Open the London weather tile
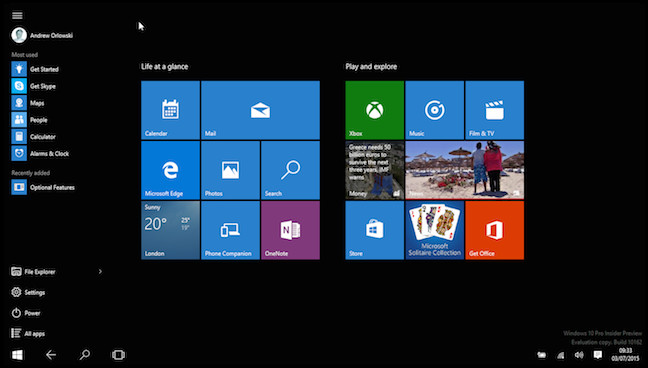Image resolution: width=648 pixels, height=368 pixels. [x=170, y=230]
